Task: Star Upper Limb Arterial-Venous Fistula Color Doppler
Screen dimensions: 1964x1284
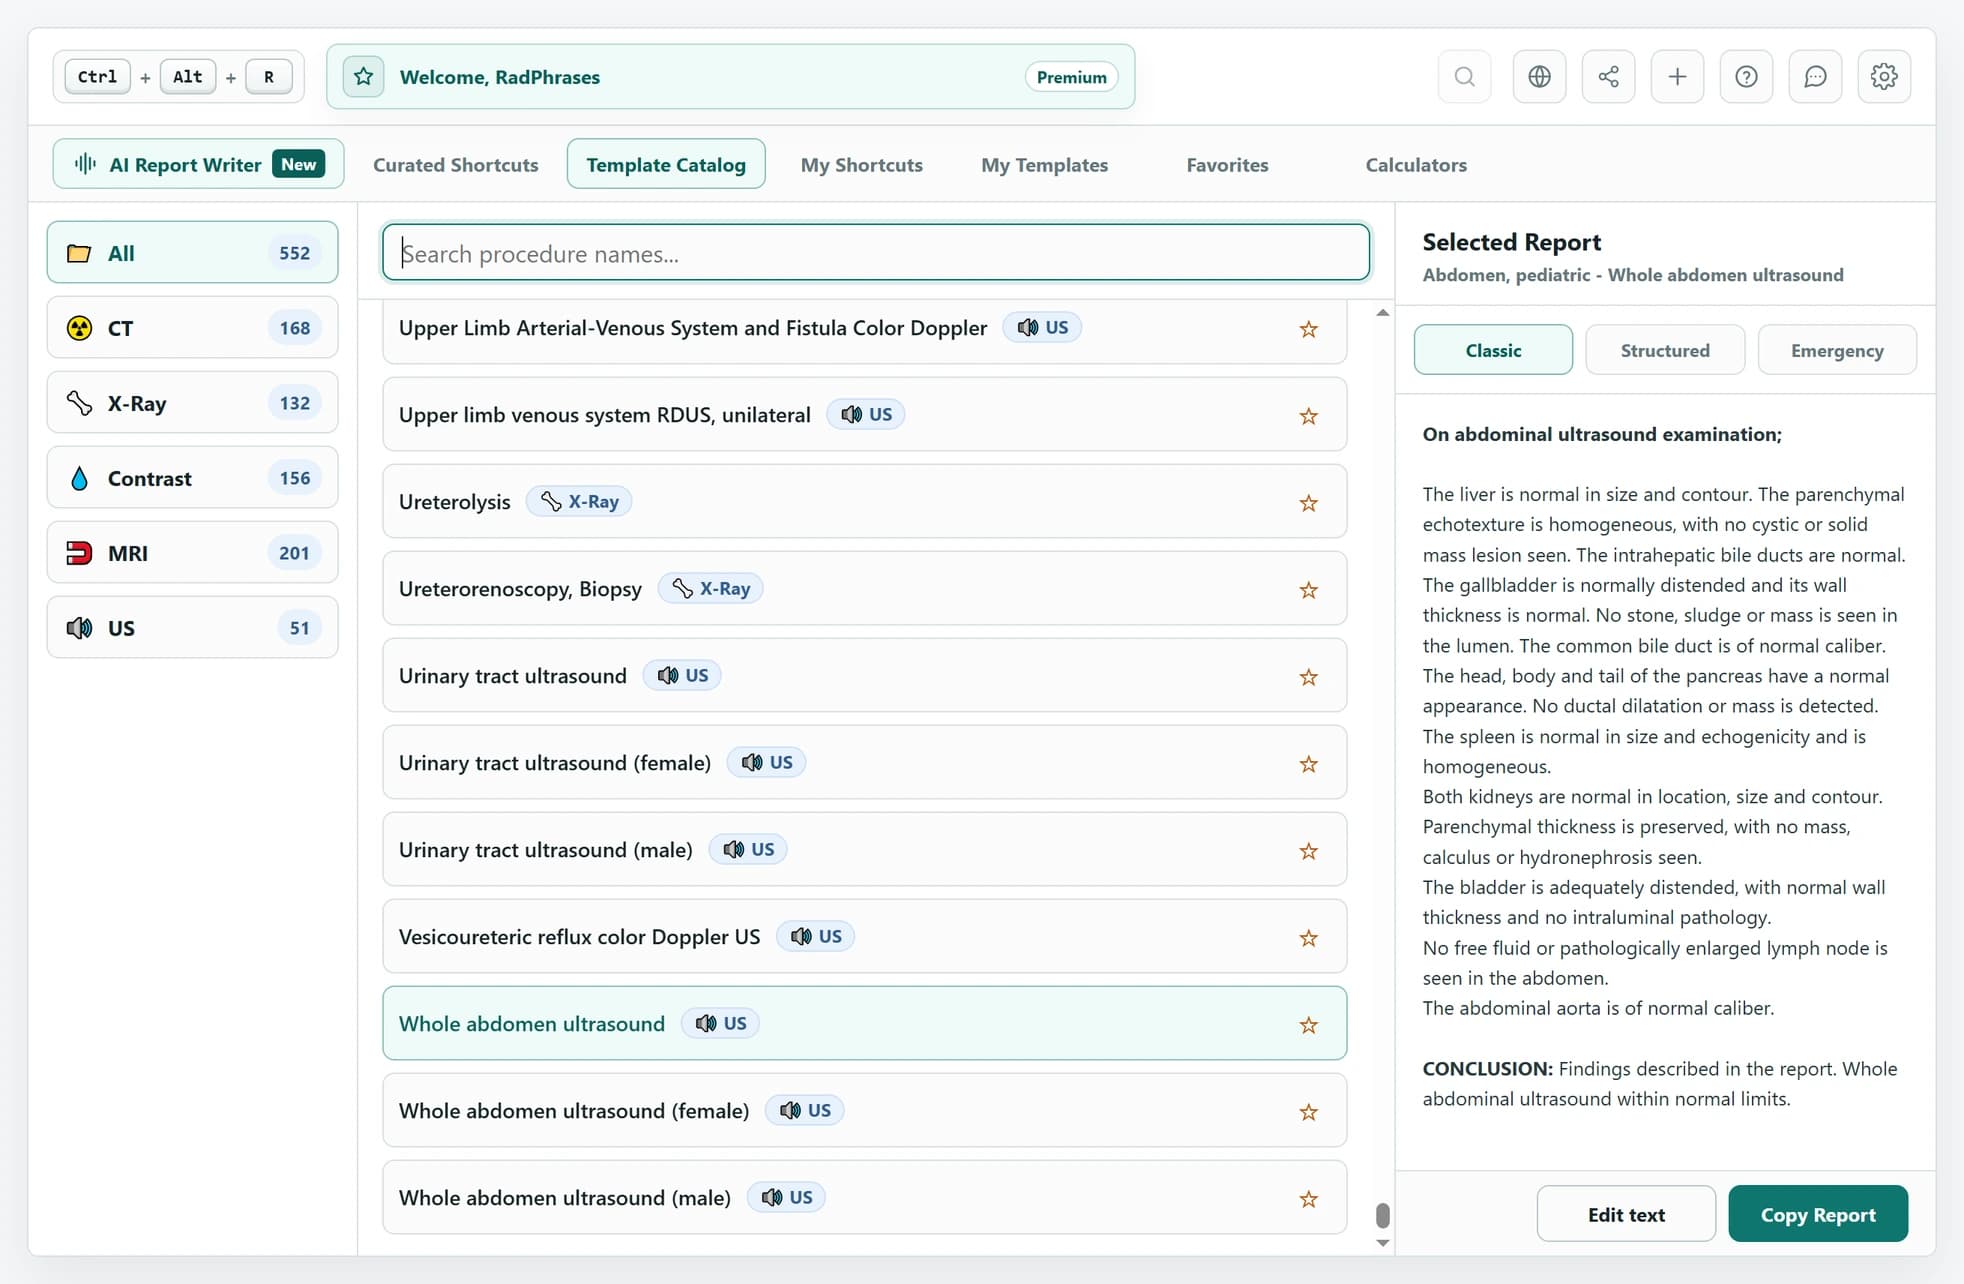Action: tap(1308, 329)
